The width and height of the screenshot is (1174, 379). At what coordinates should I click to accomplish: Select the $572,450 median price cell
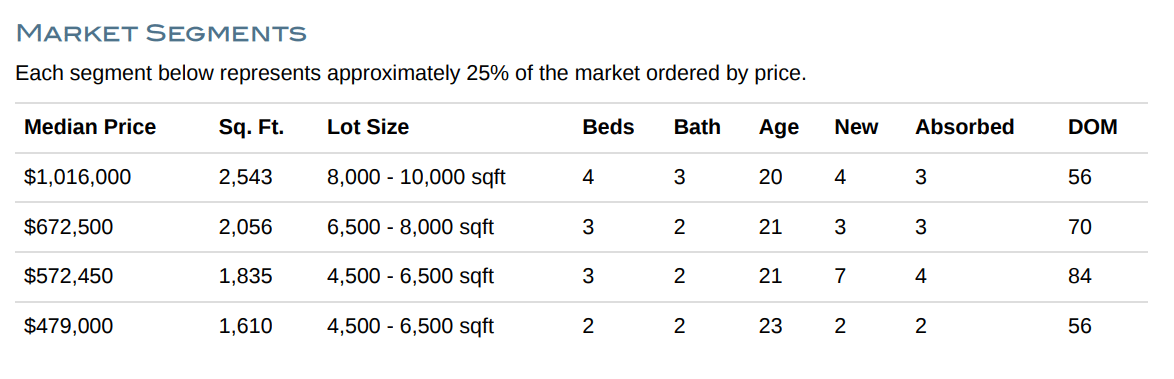pyautogui.click(x=68, y=277)
